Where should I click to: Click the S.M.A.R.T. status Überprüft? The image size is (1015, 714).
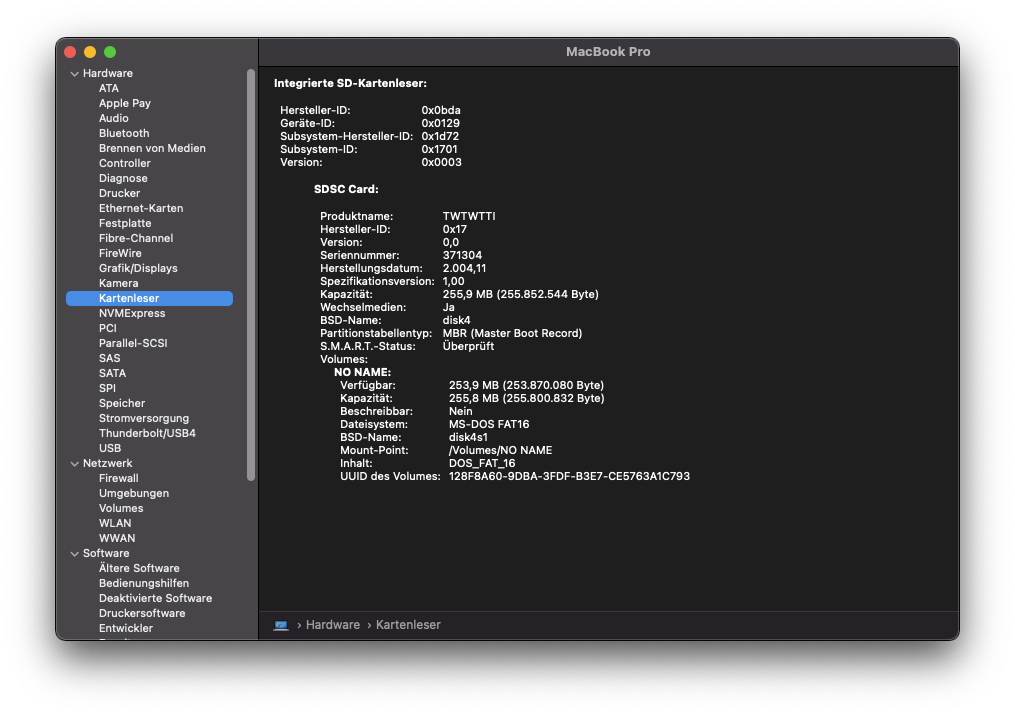pos(468,346)
